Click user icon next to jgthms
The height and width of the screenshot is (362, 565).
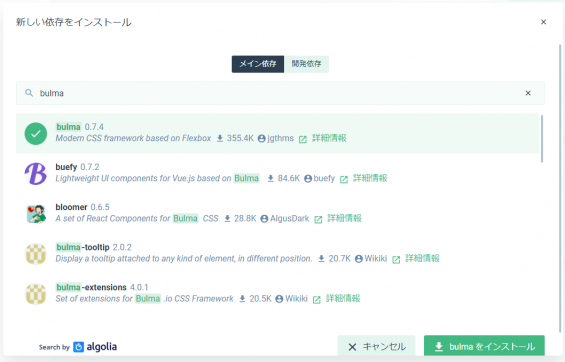(262, 138)
